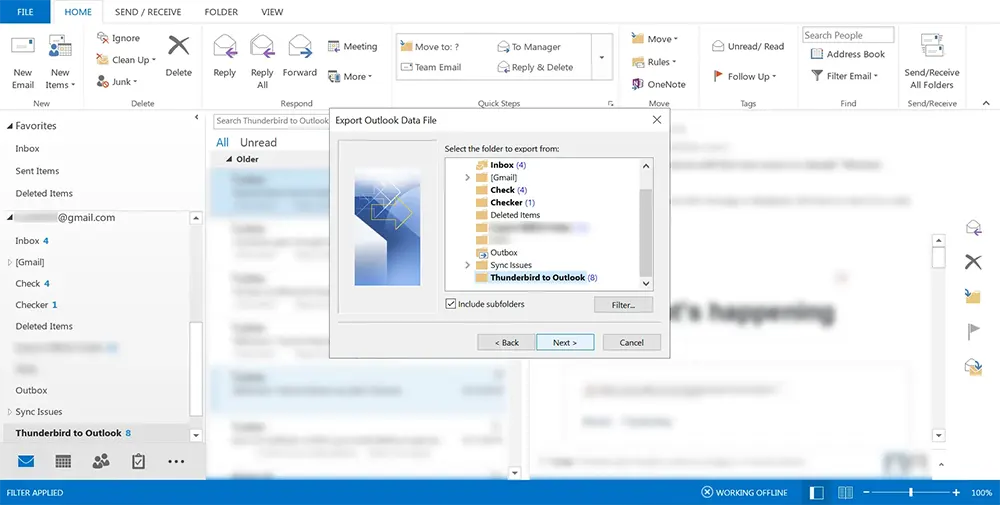Expand Sync Issues folder in export dialog
Screen dimensions: 1000x505
pyautogui.click(x=467, y=265)
